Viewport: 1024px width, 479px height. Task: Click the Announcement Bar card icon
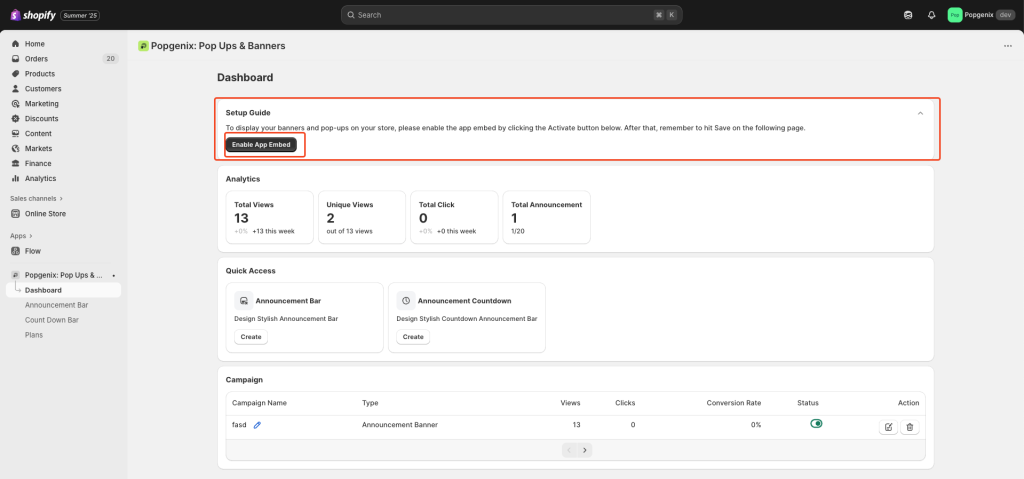244,301
